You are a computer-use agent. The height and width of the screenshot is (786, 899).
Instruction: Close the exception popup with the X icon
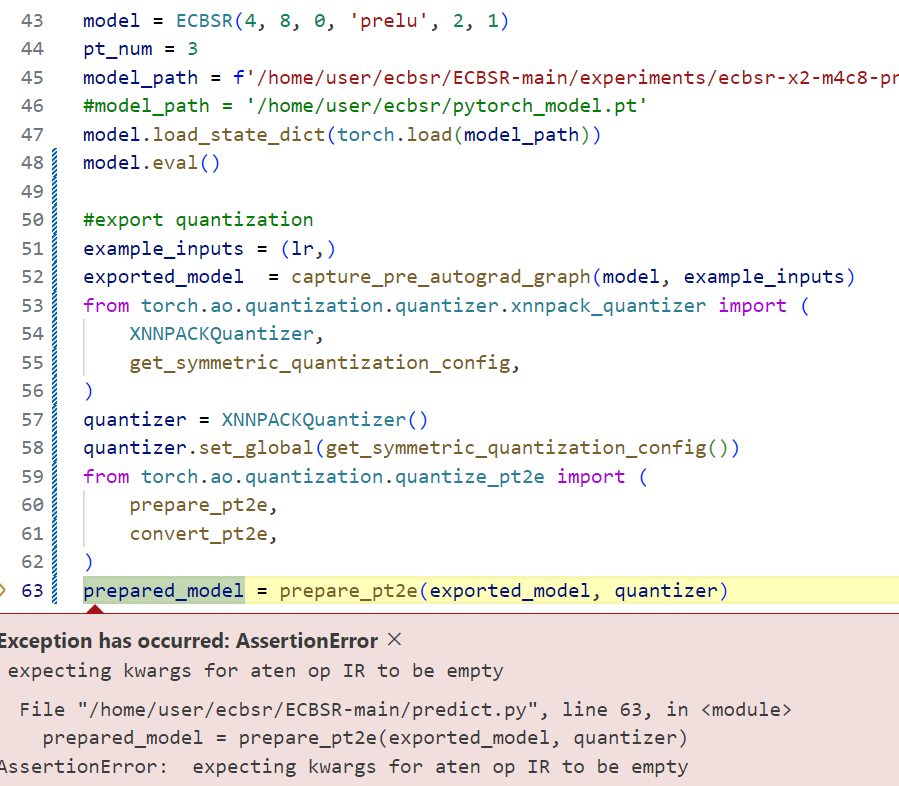[x=394, y=640]
